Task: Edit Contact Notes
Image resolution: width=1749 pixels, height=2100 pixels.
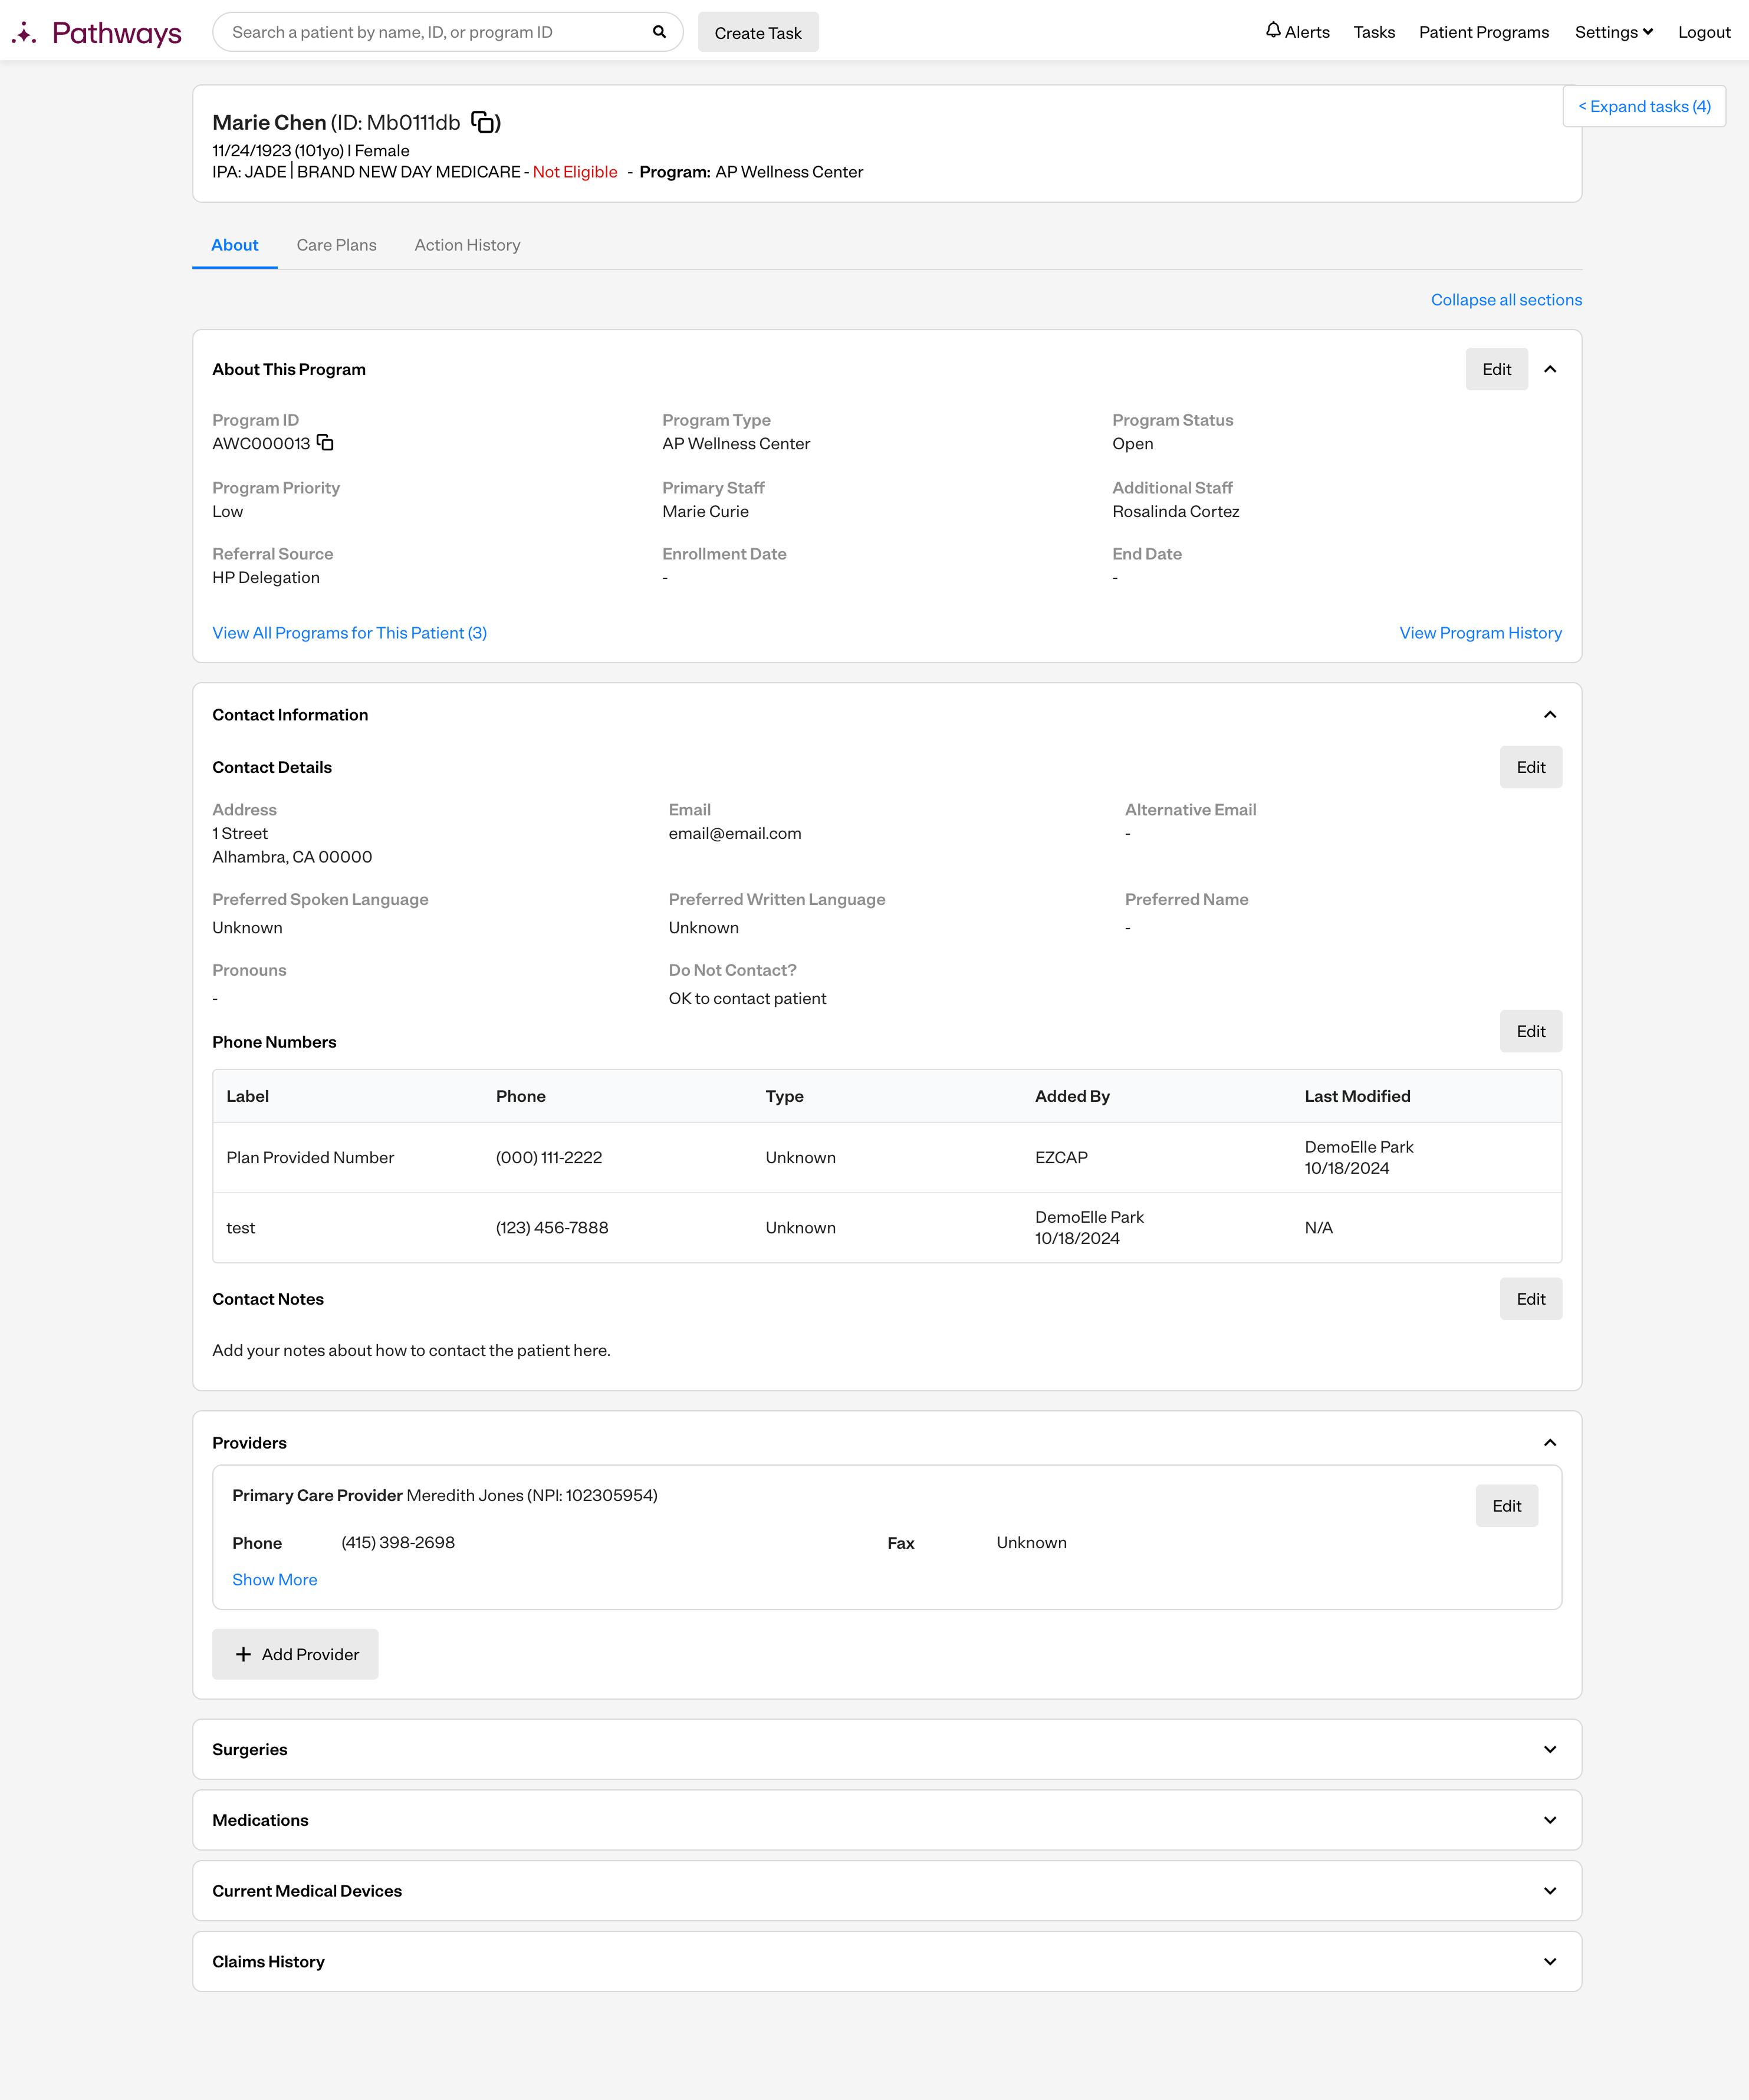Action: [1530, 1299]
